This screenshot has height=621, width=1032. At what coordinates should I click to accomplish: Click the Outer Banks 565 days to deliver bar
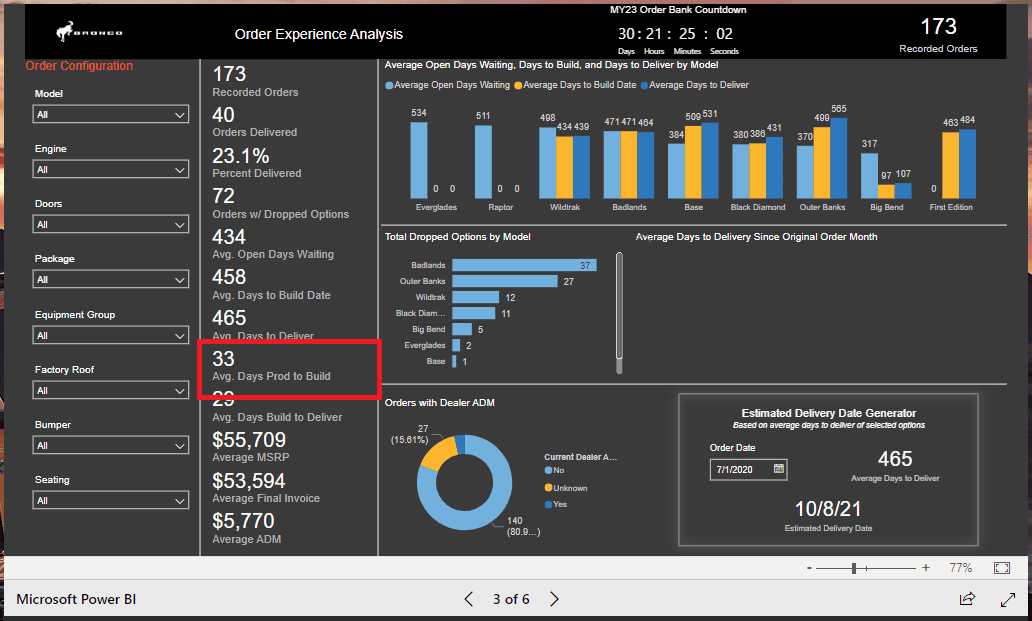point(838,158)
